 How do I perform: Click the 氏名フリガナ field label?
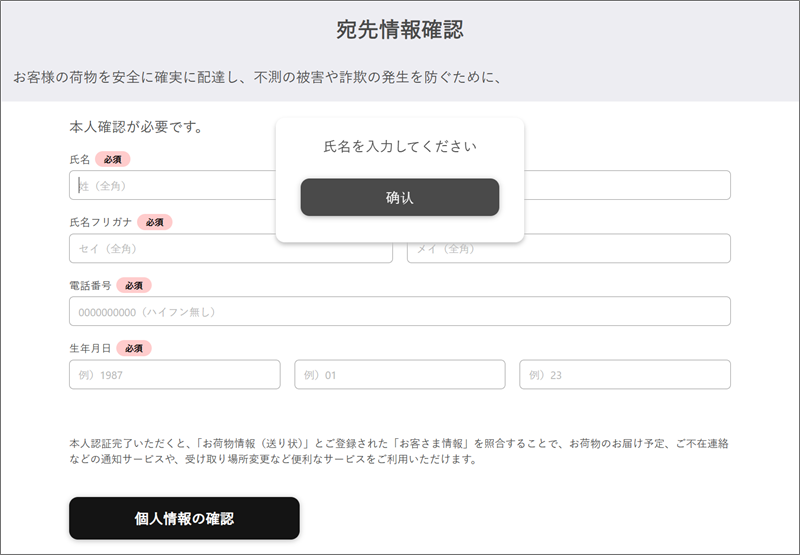(x=101, y=222)
